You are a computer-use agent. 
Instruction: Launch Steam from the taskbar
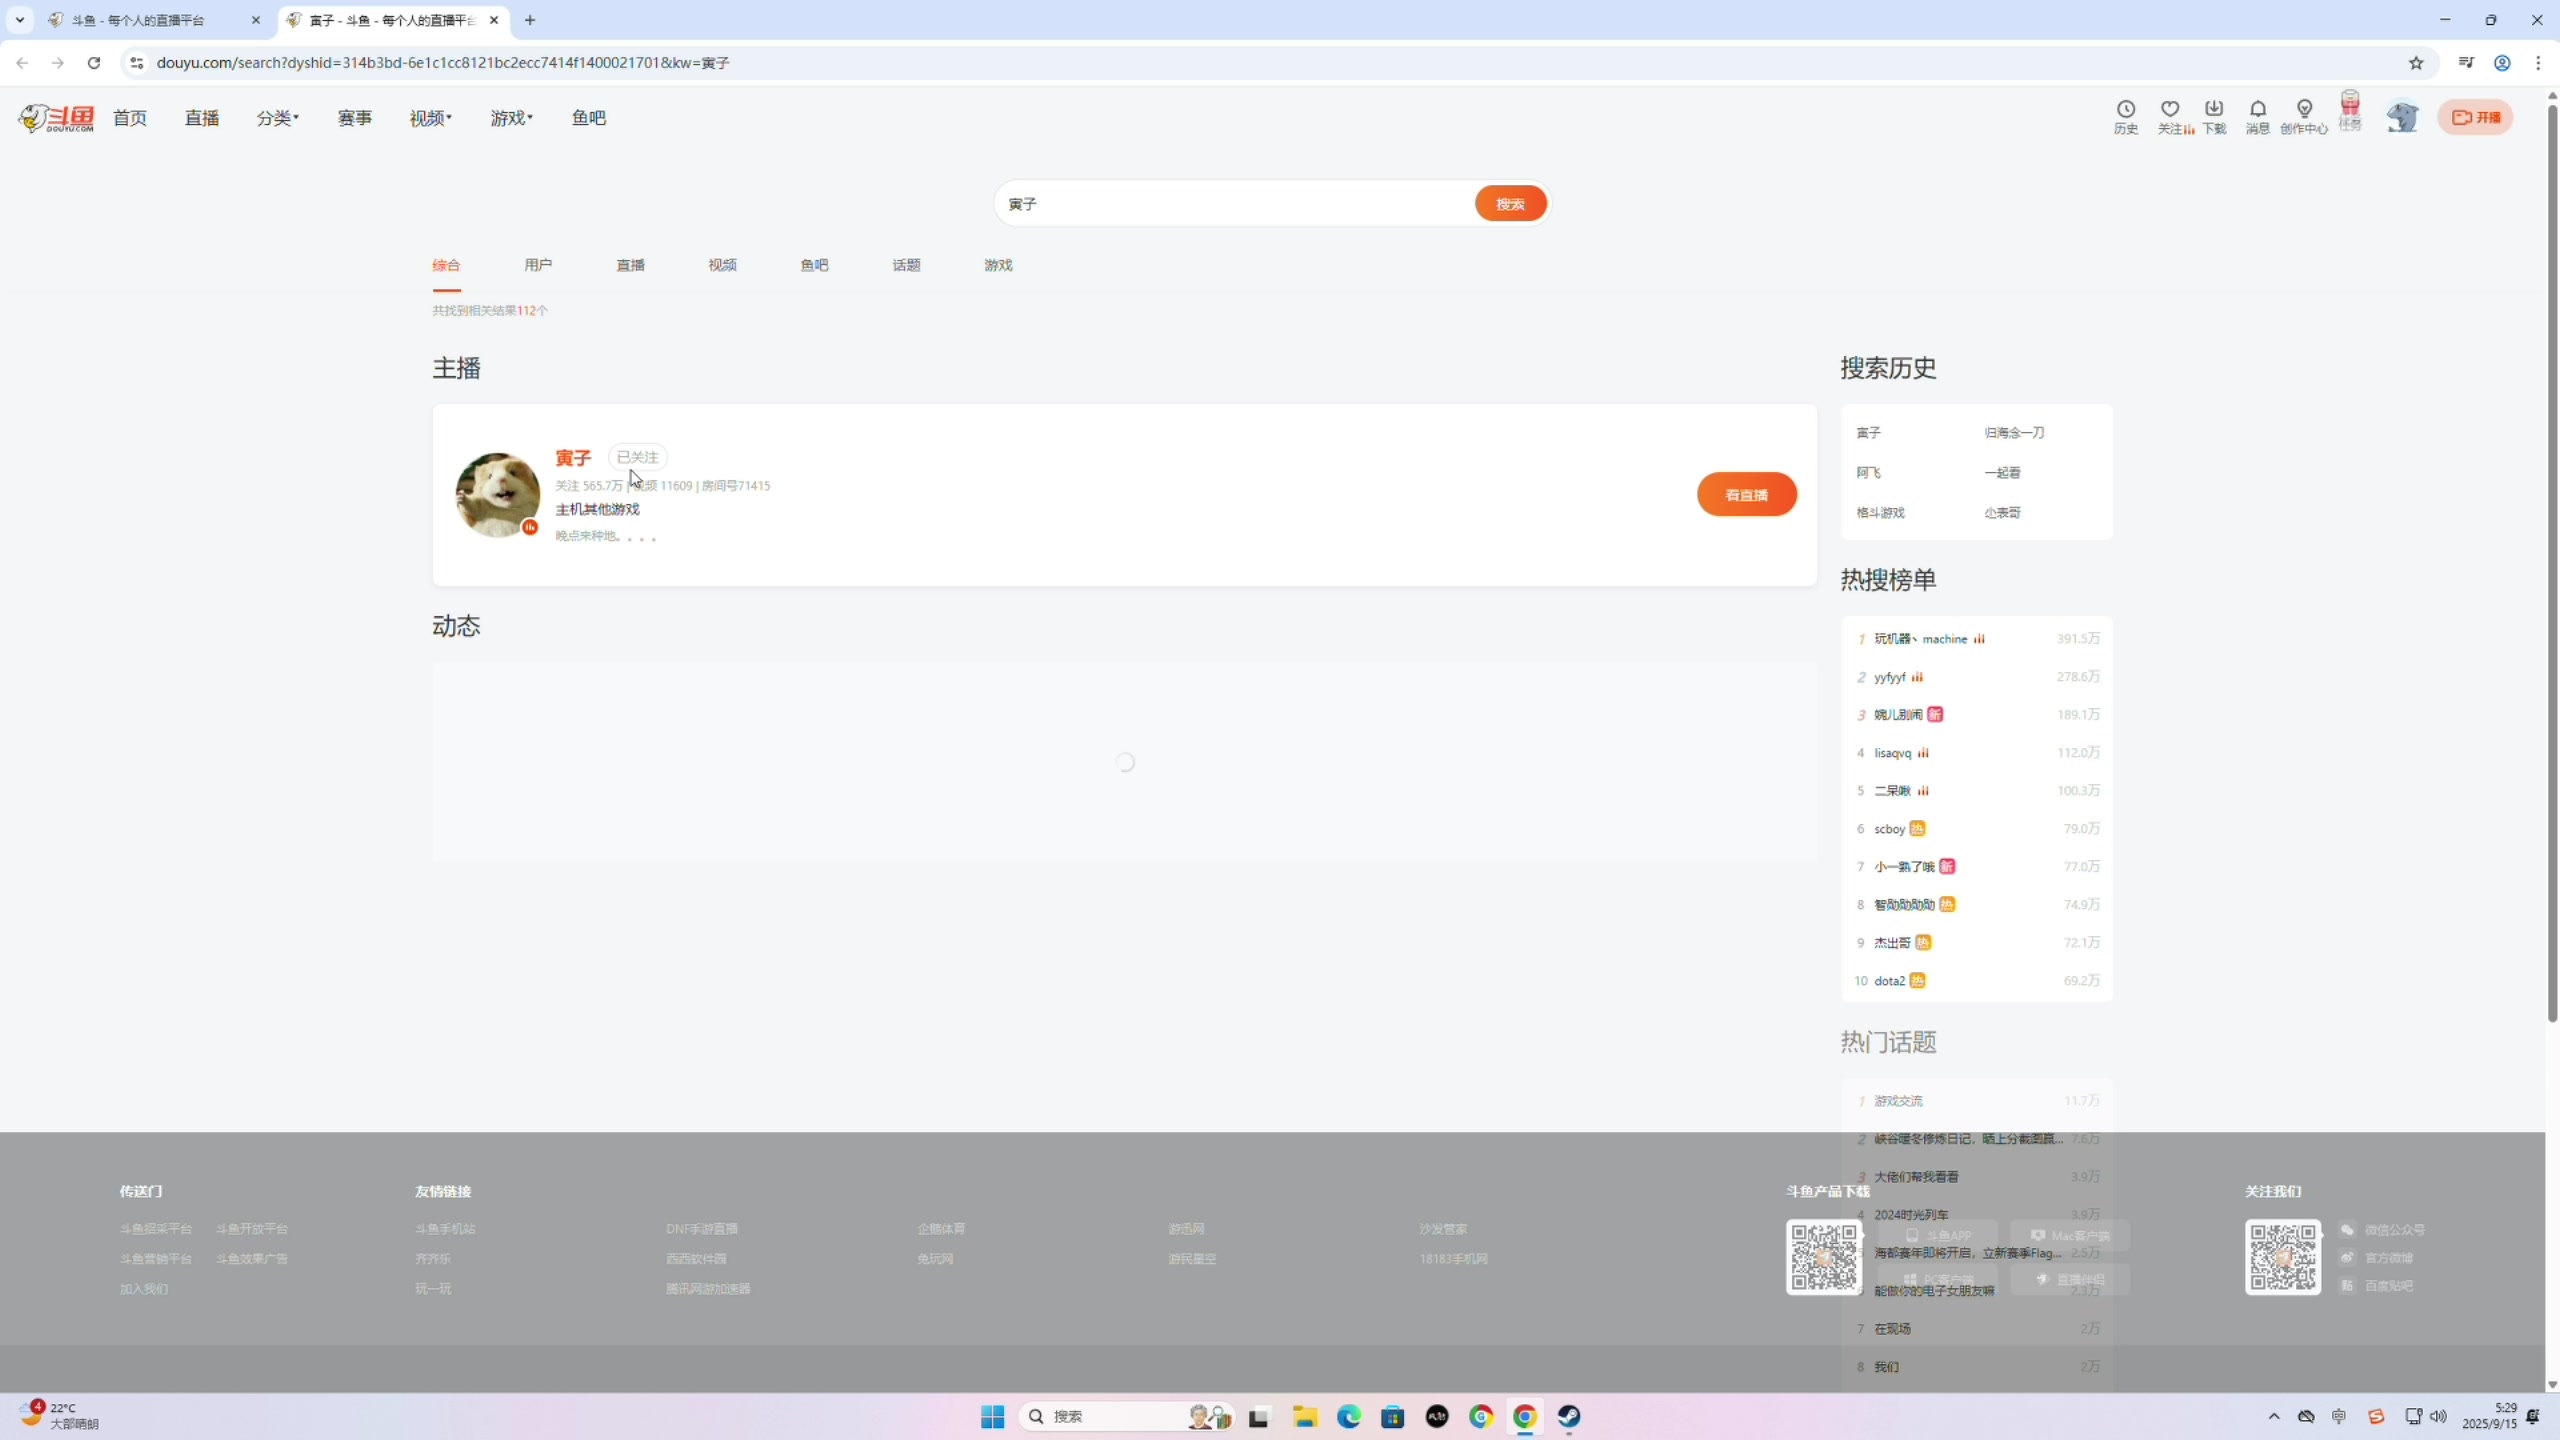click(1568, 1416)
